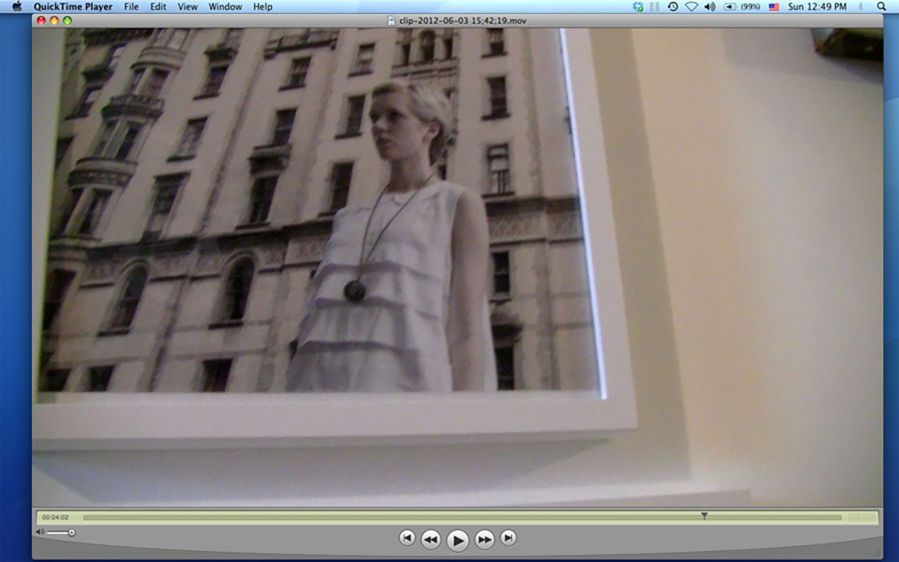Click the playhead marker on the timeline
The image size is (899, 562).
704,516
